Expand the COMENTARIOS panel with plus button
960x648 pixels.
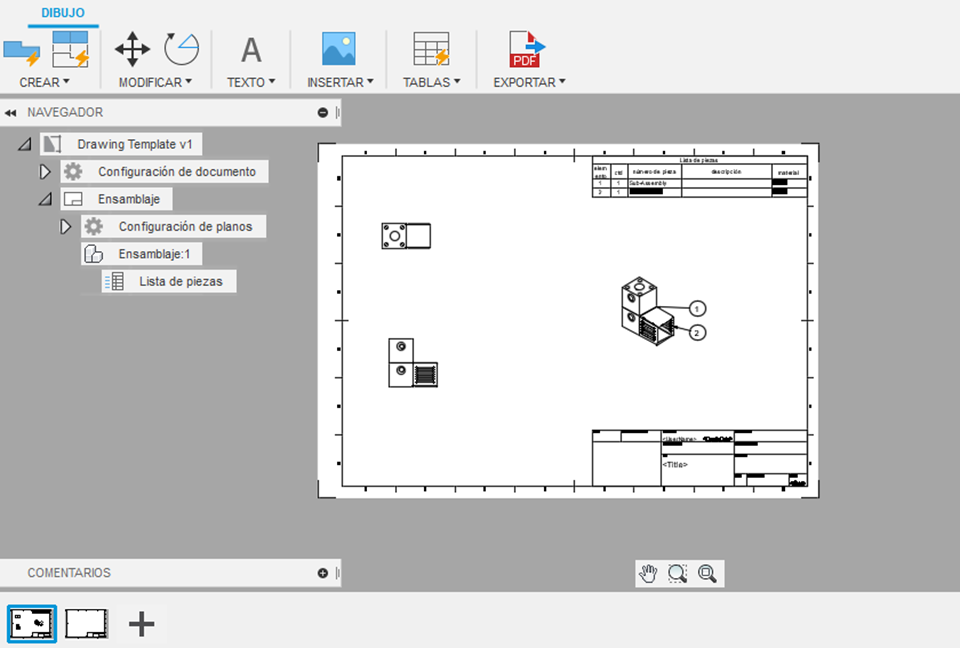click(323, 573)
